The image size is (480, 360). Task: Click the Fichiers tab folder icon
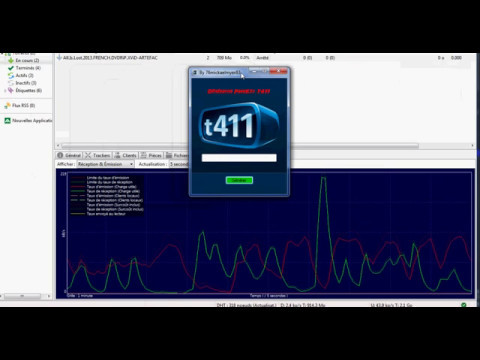pyautogui.click(x=169, y=155)
